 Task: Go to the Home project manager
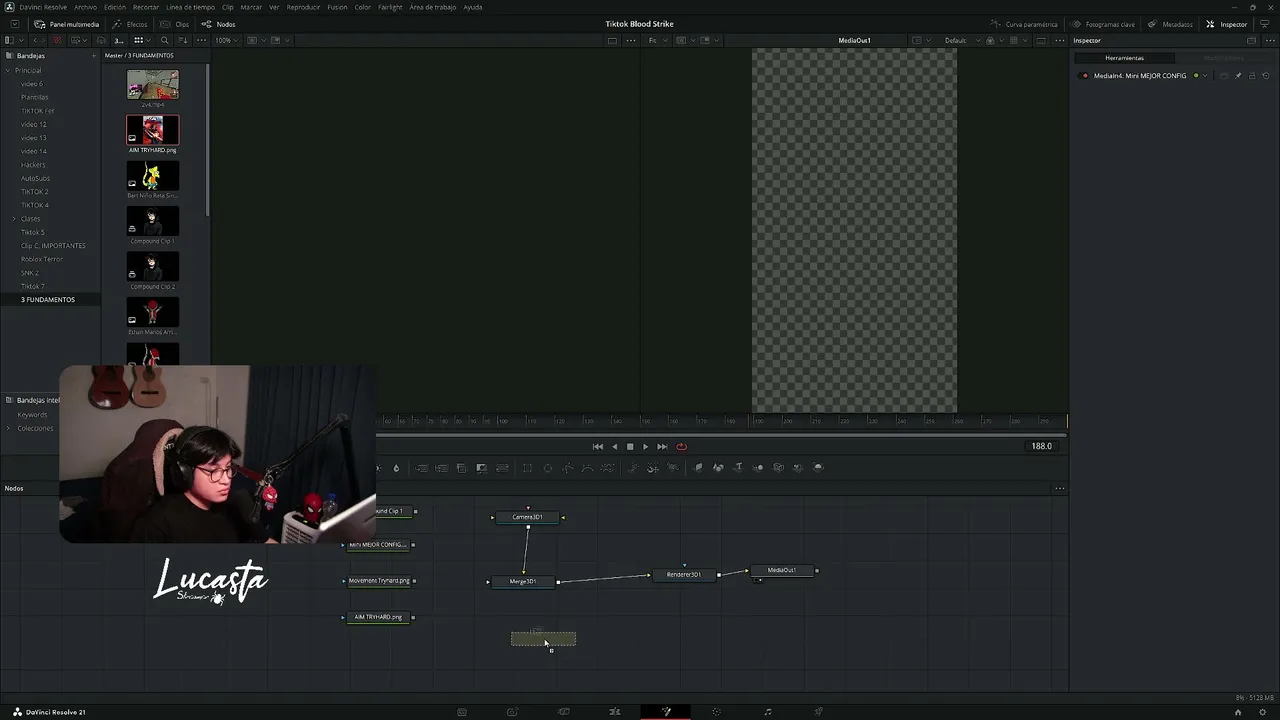pos(1238,712)
